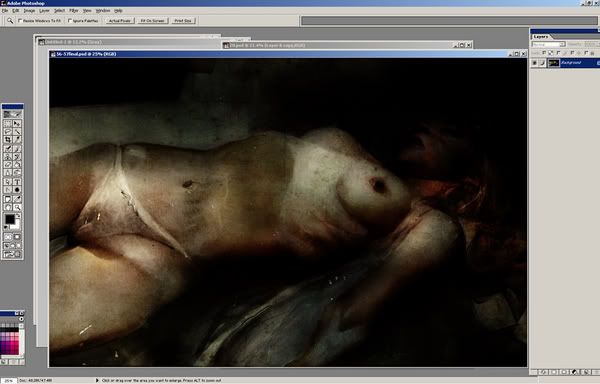Enable Ignore Palettes checkbox

tap(70, 21)
